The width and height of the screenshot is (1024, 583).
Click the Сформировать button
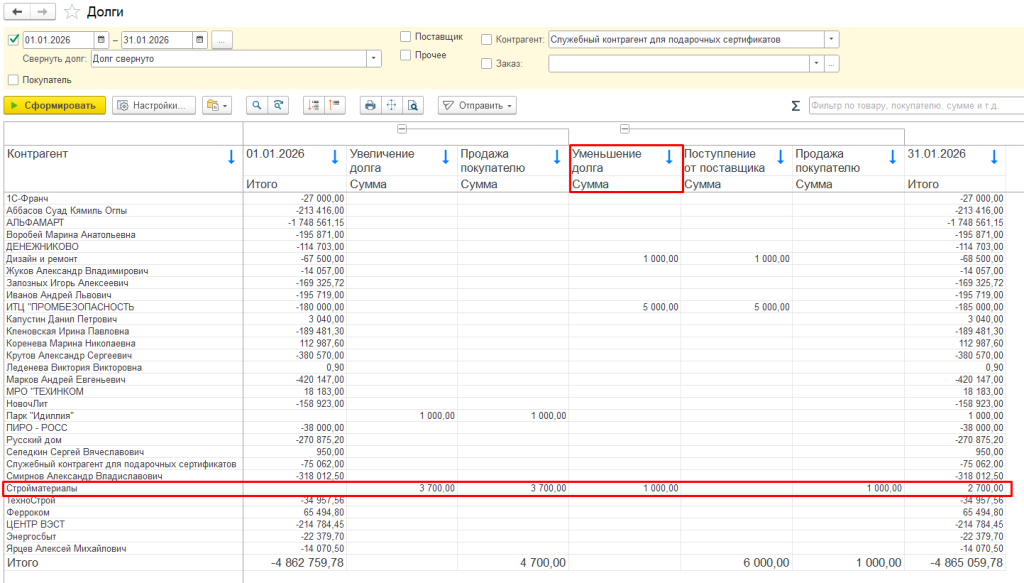[54, 105]
